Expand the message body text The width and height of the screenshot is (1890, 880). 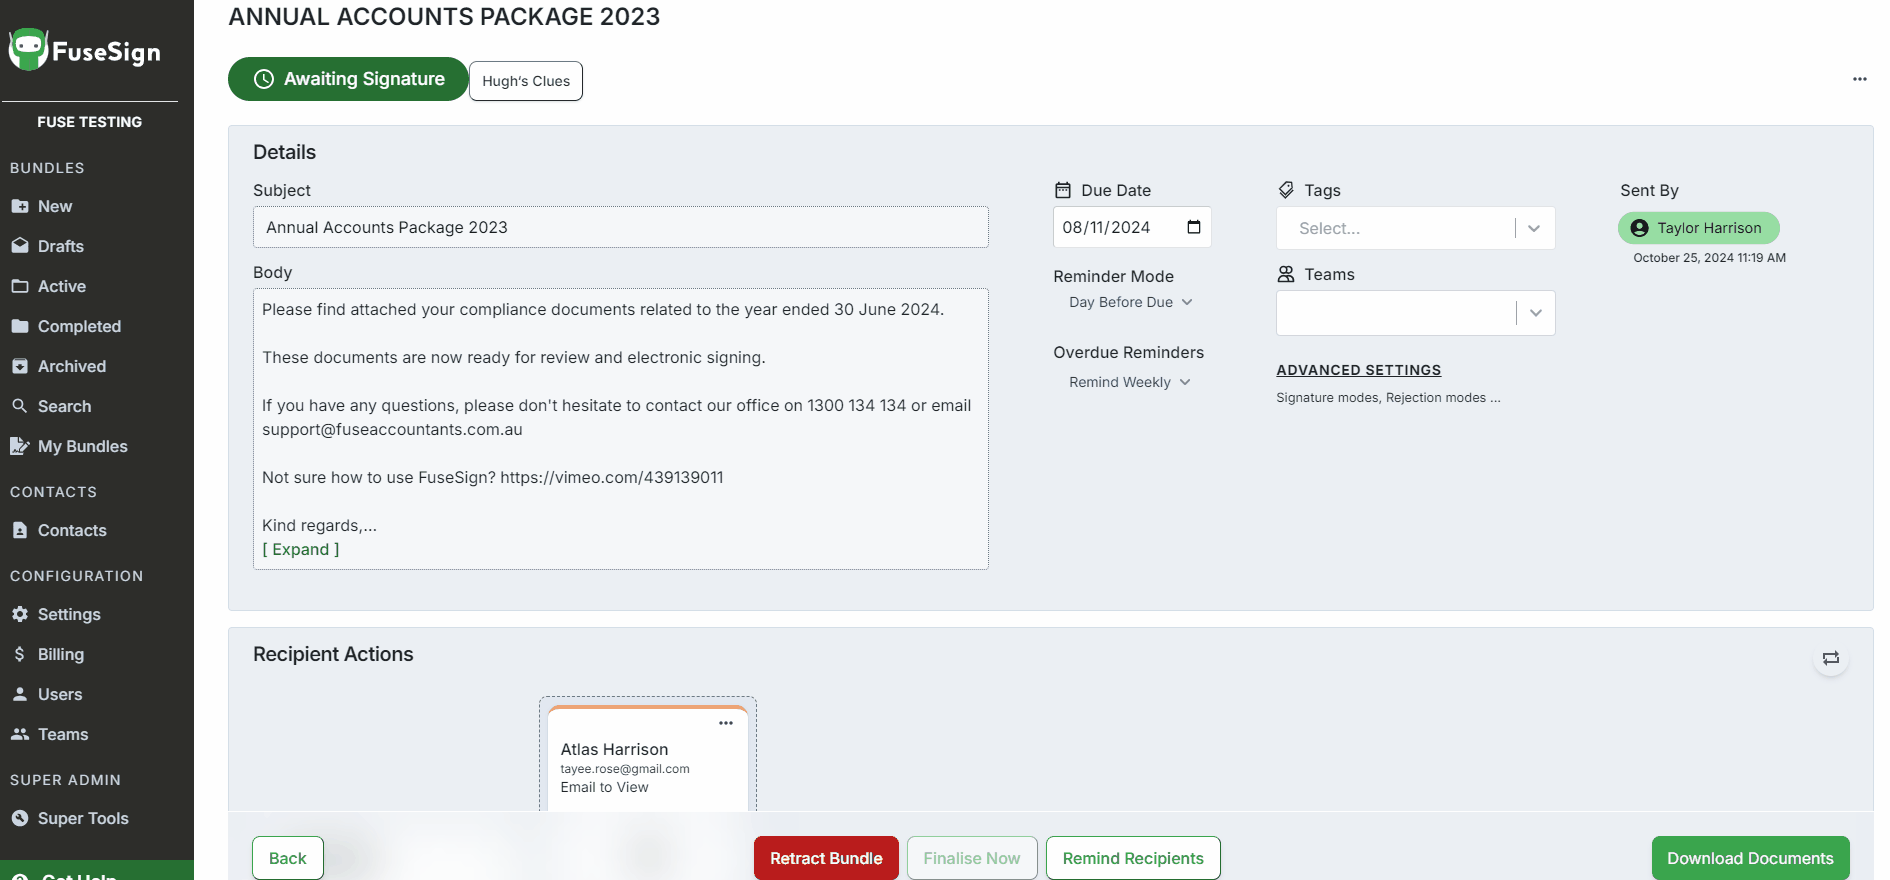pyautogui.click(x=301, y=549)
